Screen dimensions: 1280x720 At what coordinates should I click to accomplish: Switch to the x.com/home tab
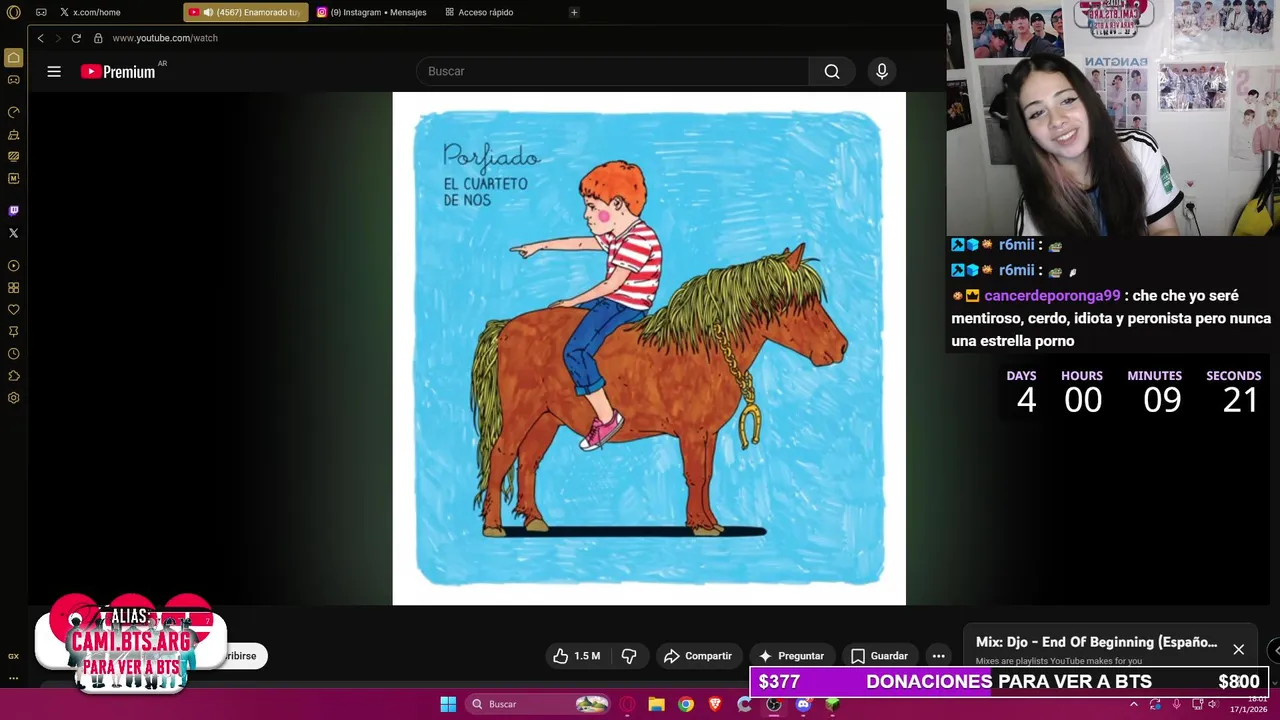[x=96, y=12]
